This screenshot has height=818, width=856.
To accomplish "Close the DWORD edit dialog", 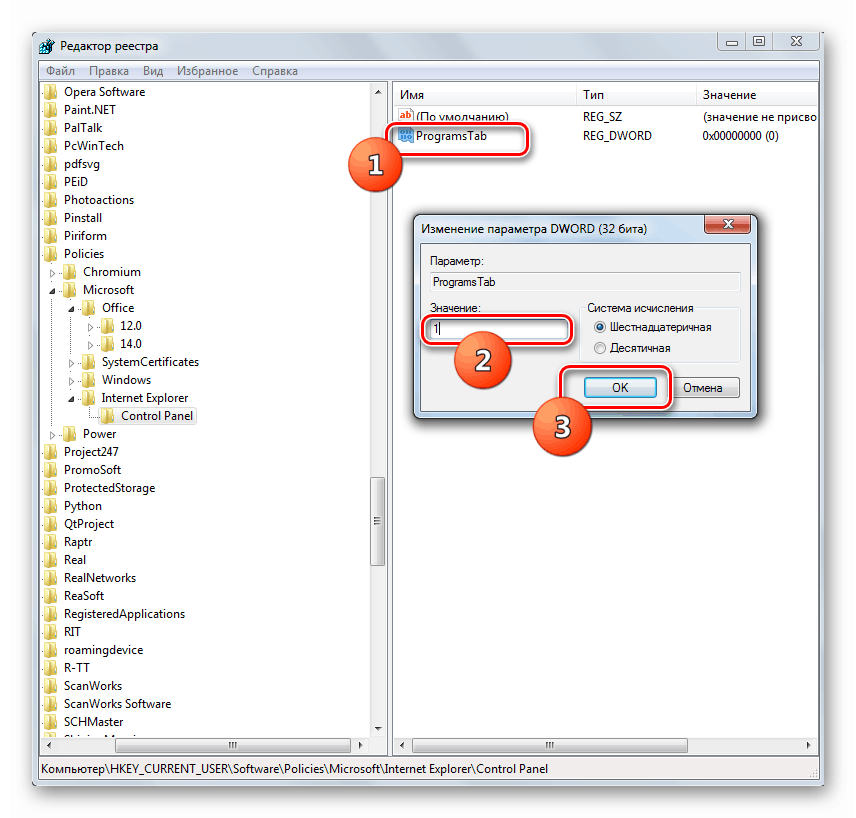I will 728,224.
